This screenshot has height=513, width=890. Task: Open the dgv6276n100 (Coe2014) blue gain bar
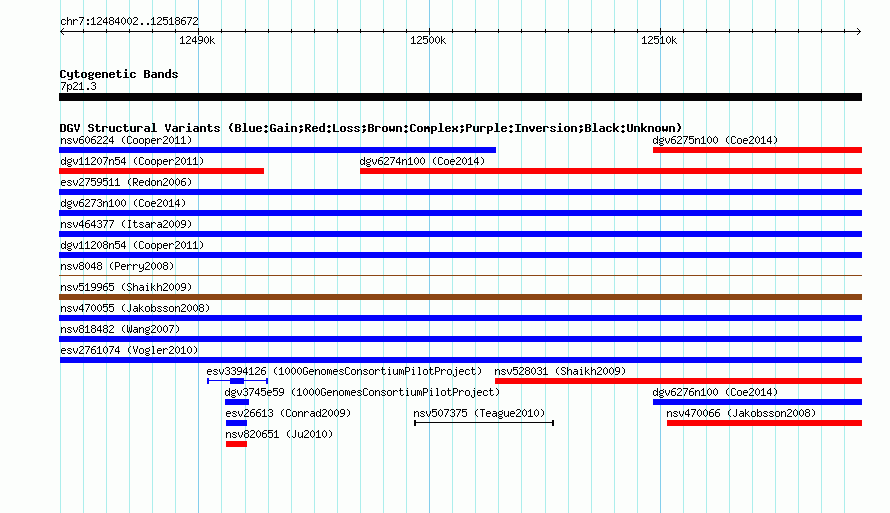pyautogui.click(x=757, y=402)
